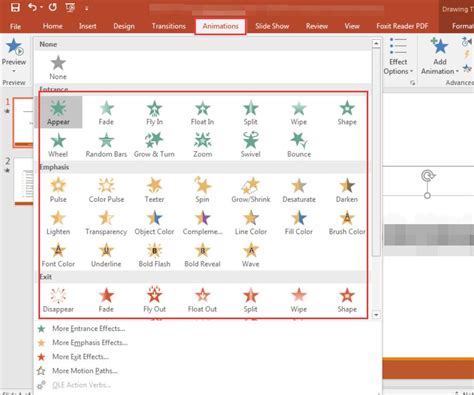474x395 pixels.
Task: Apply the Spin emphasis animation
Action: click(x=202, y=190)
